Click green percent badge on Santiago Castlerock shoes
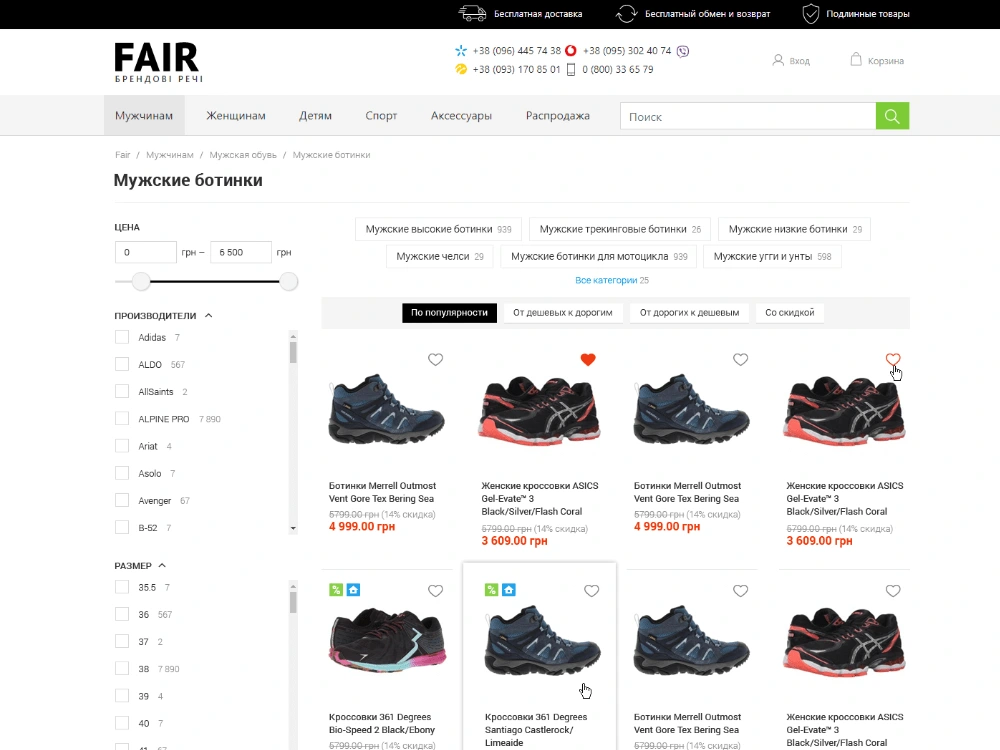 (491, 590)
